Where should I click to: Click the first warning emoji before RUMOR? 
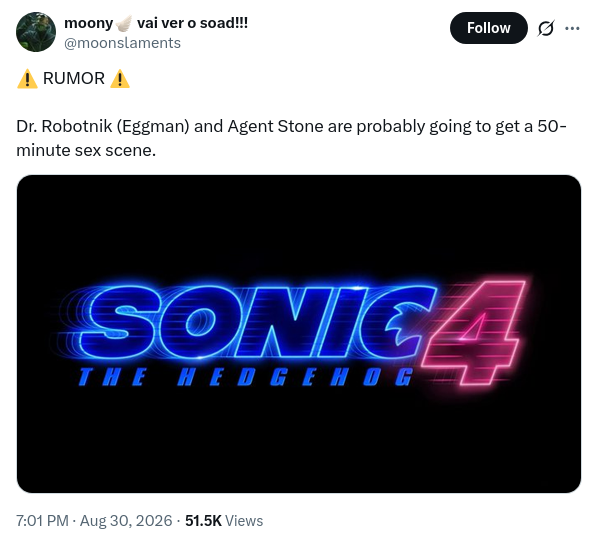pyautogui.click(x=27, y=79)
